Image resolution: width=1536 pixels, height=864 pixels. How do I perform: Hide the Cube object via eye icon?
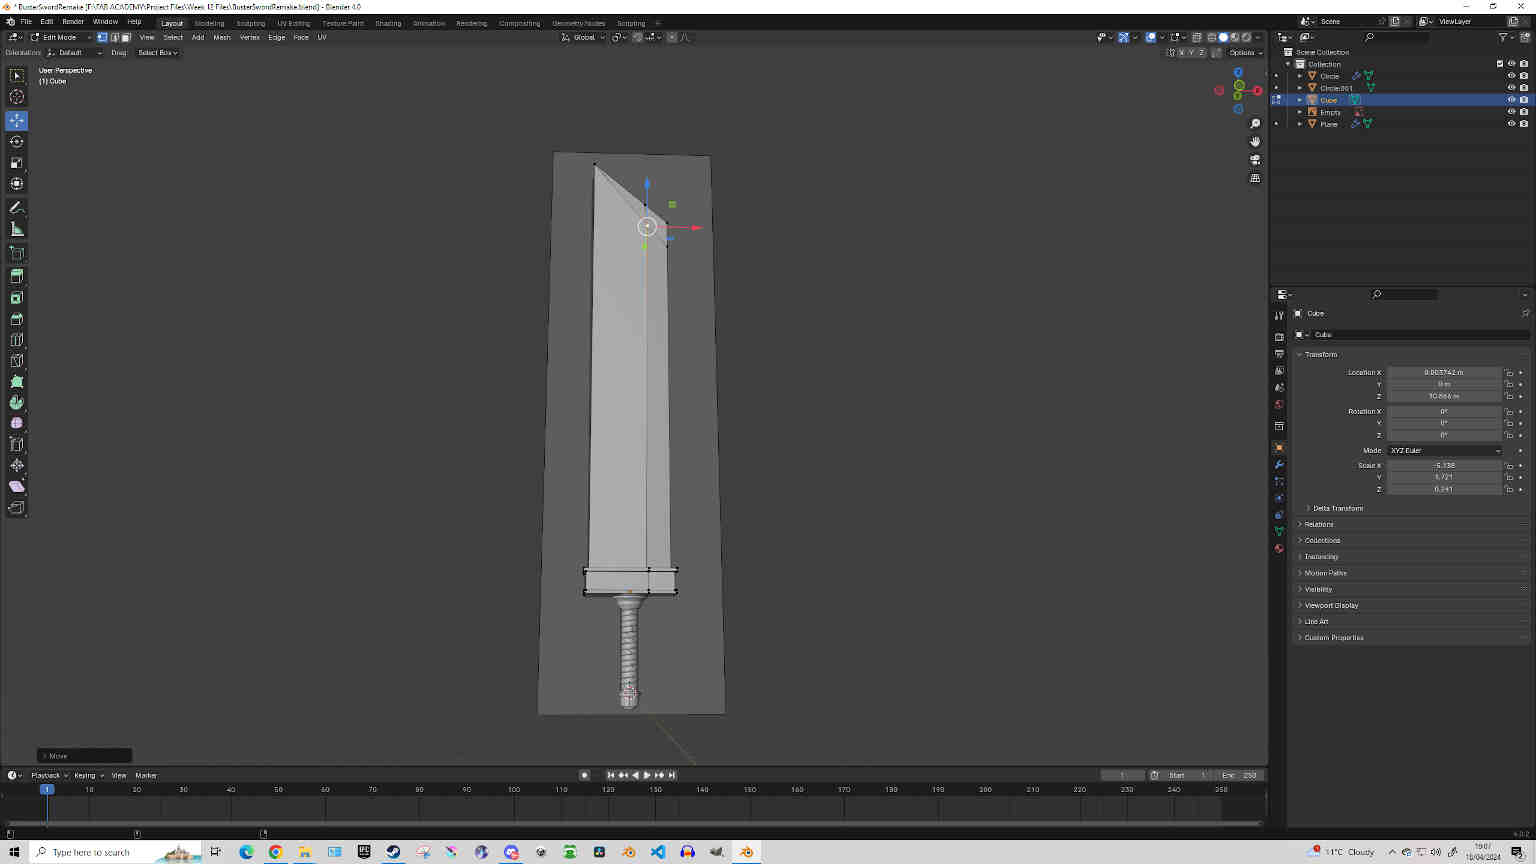(x=1511, y=100)
